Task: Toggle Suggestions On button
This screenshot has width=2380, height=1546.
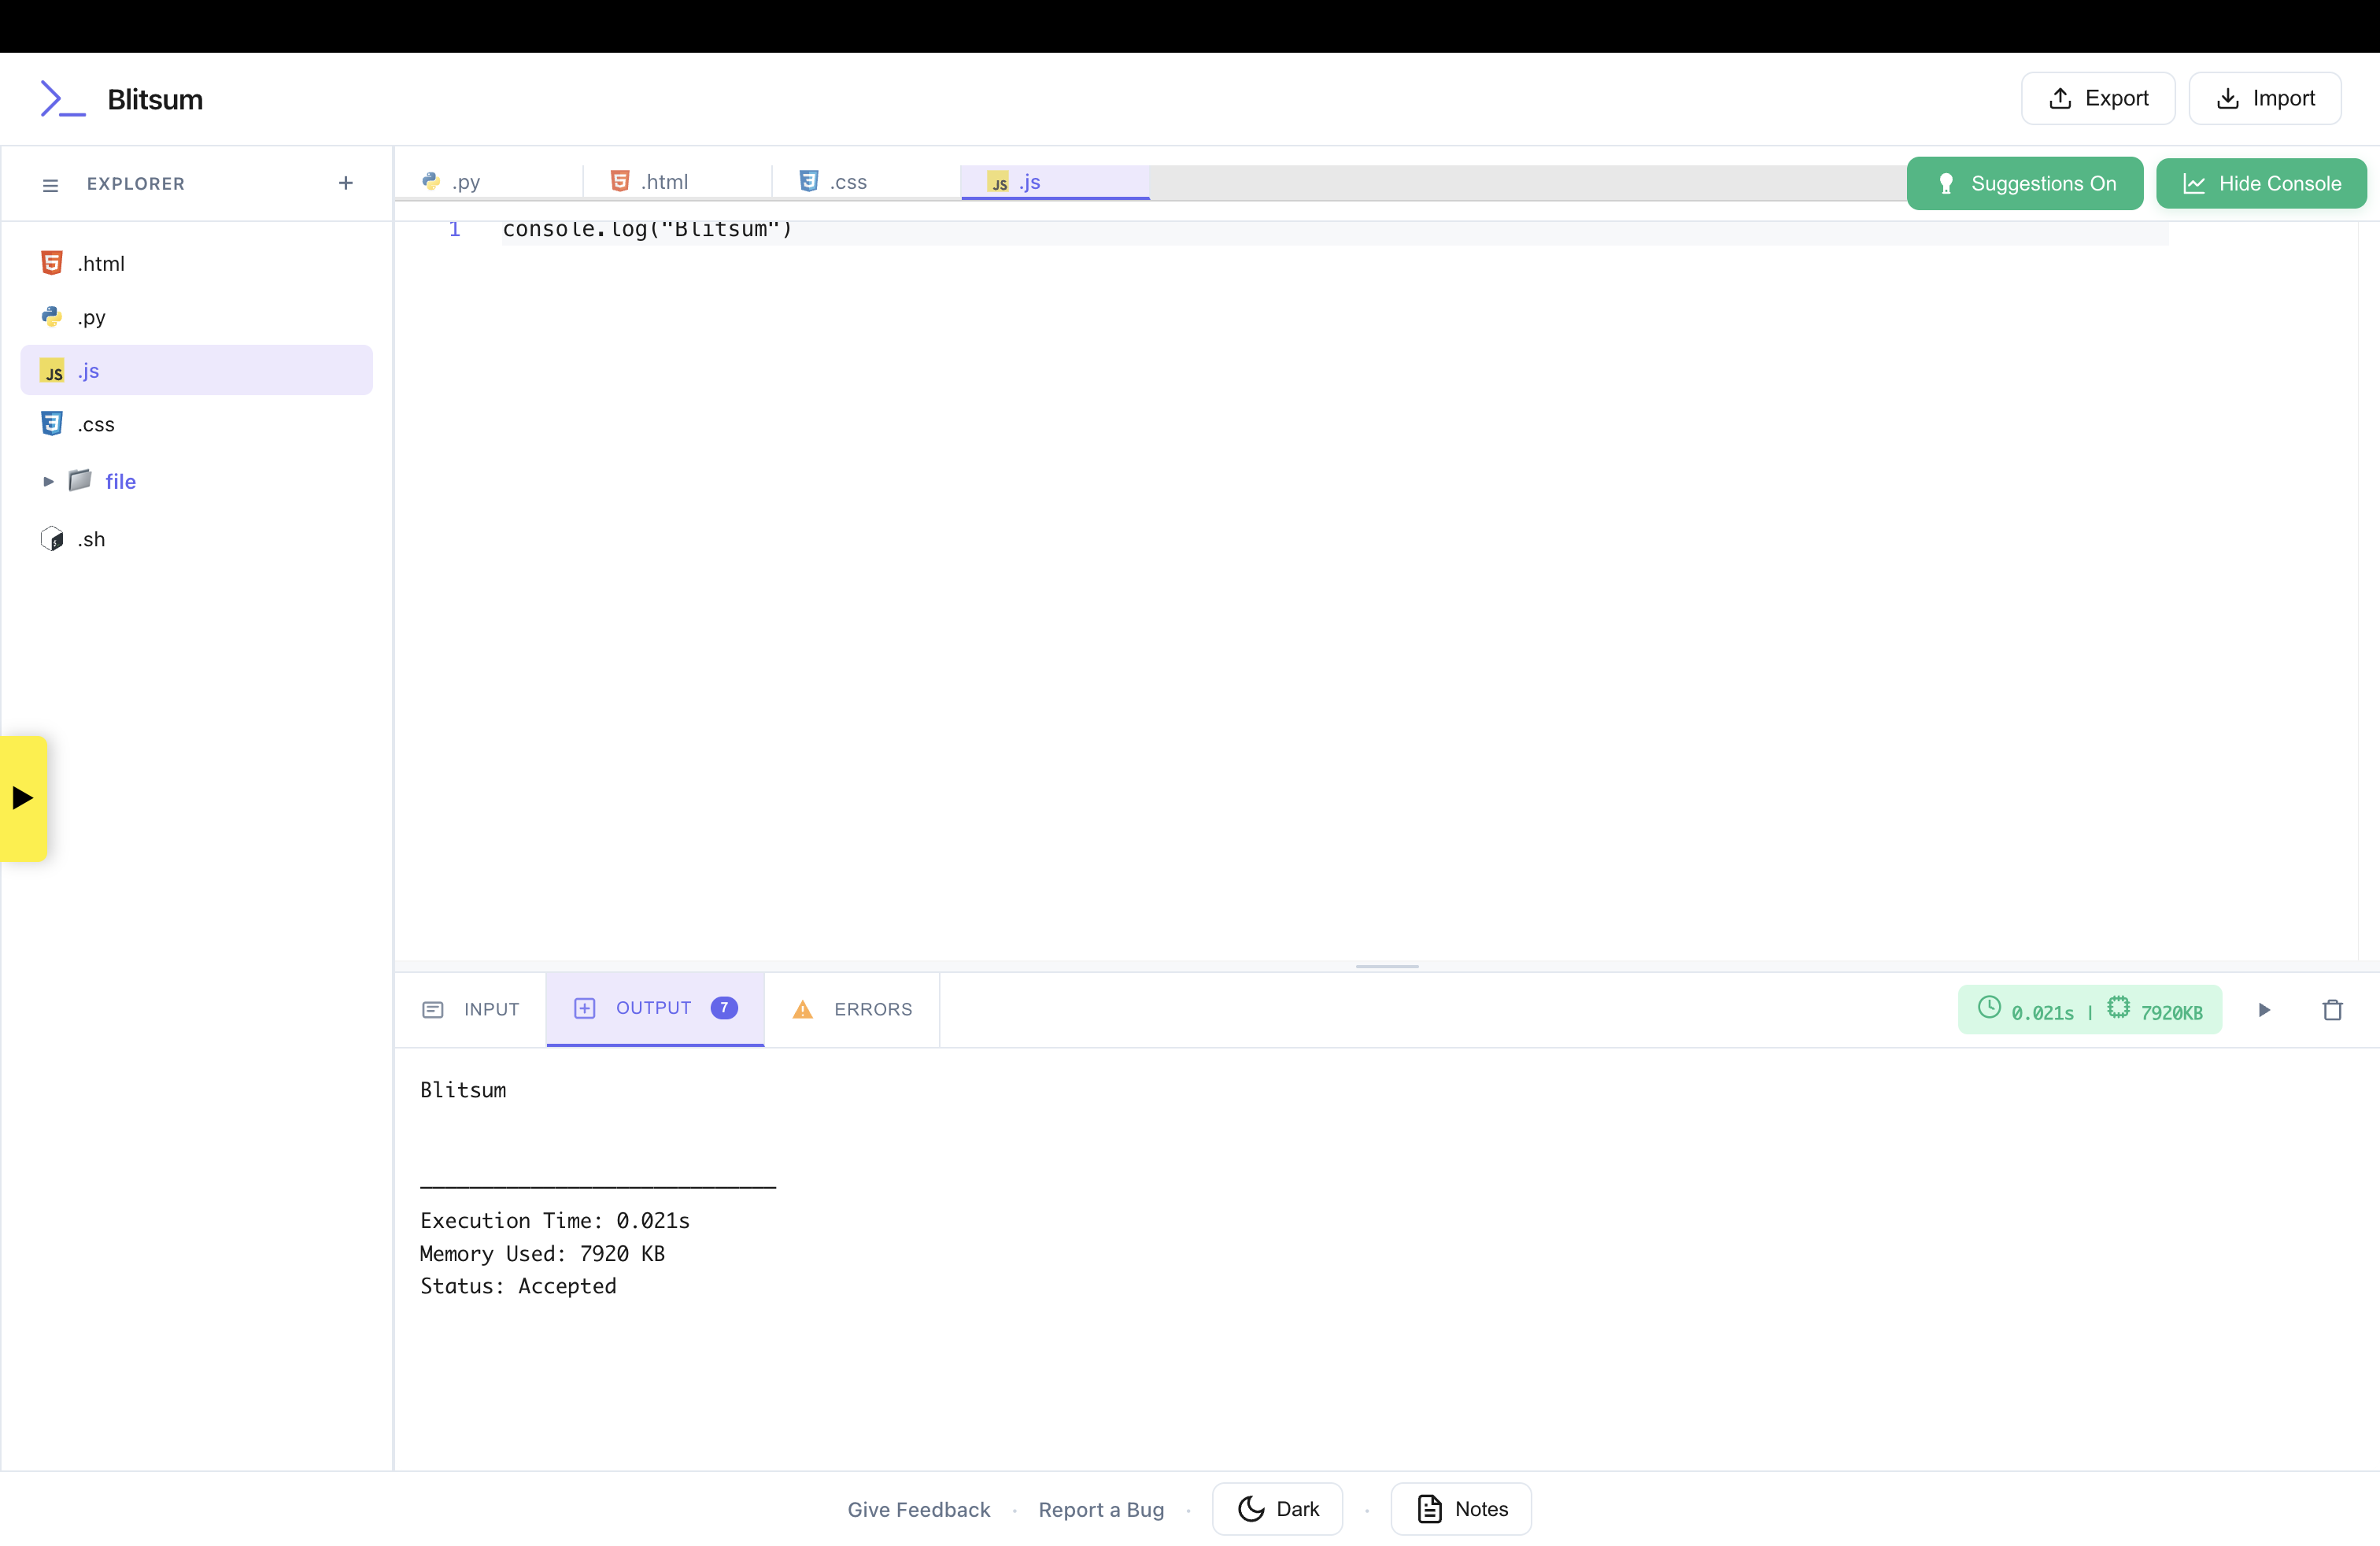Action: pos(2024,184)
